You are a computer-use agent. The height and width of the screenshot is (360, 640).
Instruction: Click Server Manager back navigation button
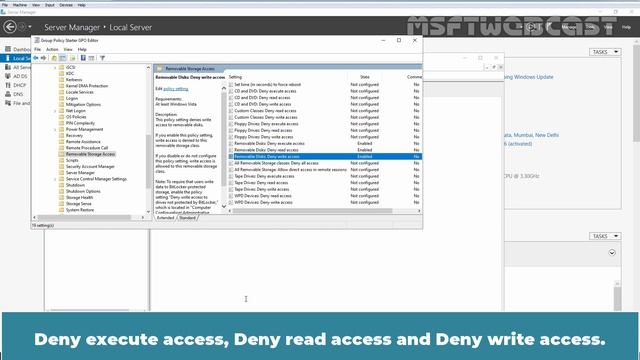[10, 27]
